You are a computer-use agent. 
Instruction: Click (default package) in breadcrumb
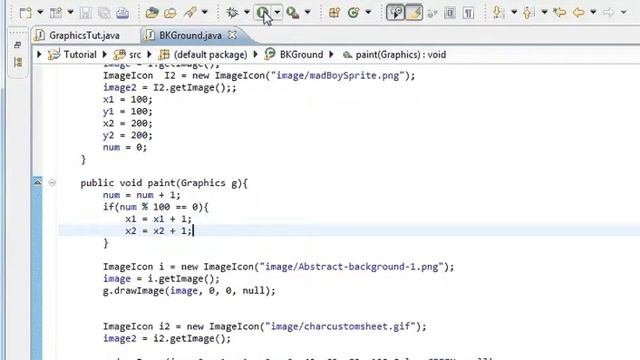[x=210, y=55]
